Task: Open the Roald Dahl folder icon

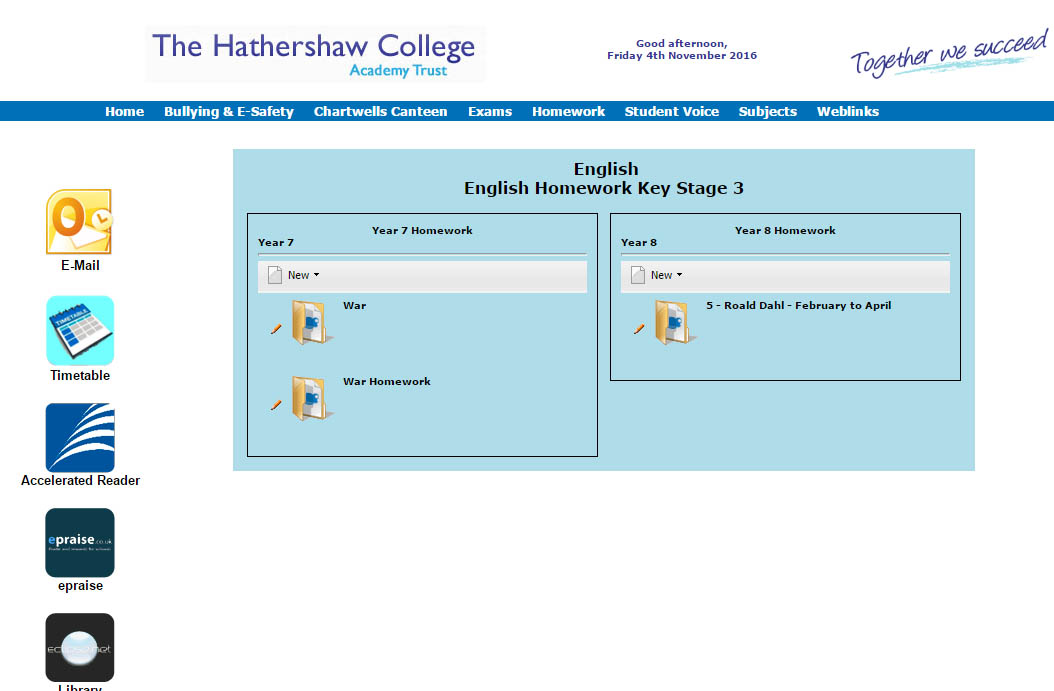Action: [x=675, y=323]
